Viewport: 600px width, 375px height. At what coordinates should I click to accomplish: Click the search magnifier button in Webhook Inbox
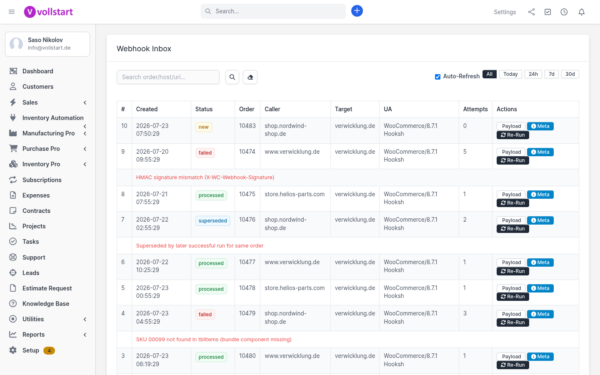(232, 77)
